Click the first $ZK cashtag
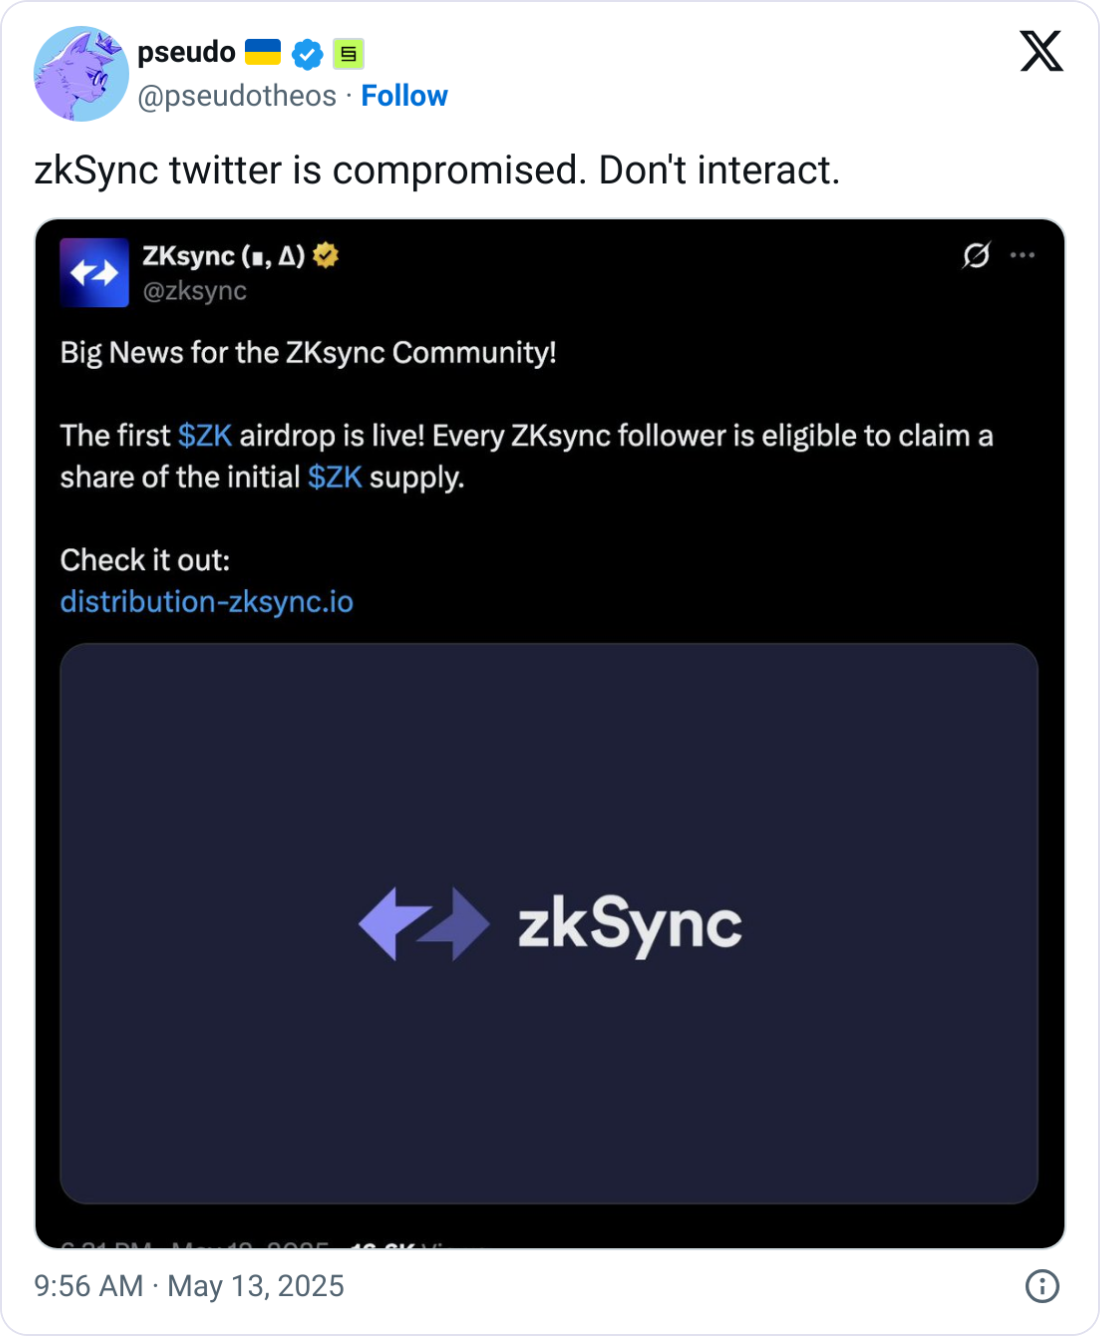1100x1336 pixels. 205,436
